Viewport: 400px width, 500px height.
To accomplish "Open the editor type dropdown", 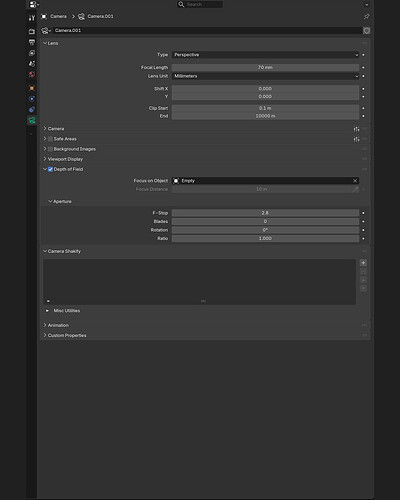I will [34, 5].
